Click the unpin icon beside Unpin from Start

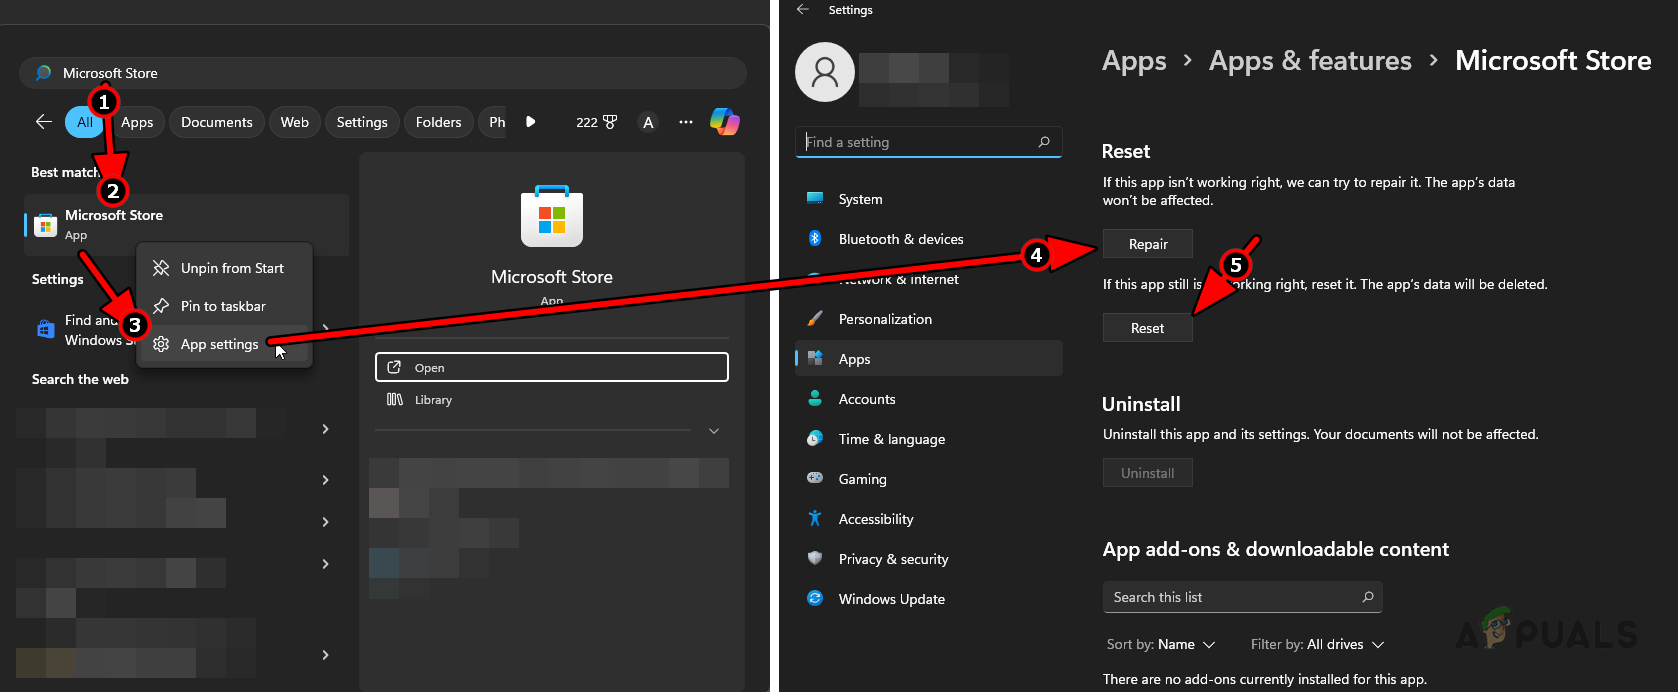[161, 268]
